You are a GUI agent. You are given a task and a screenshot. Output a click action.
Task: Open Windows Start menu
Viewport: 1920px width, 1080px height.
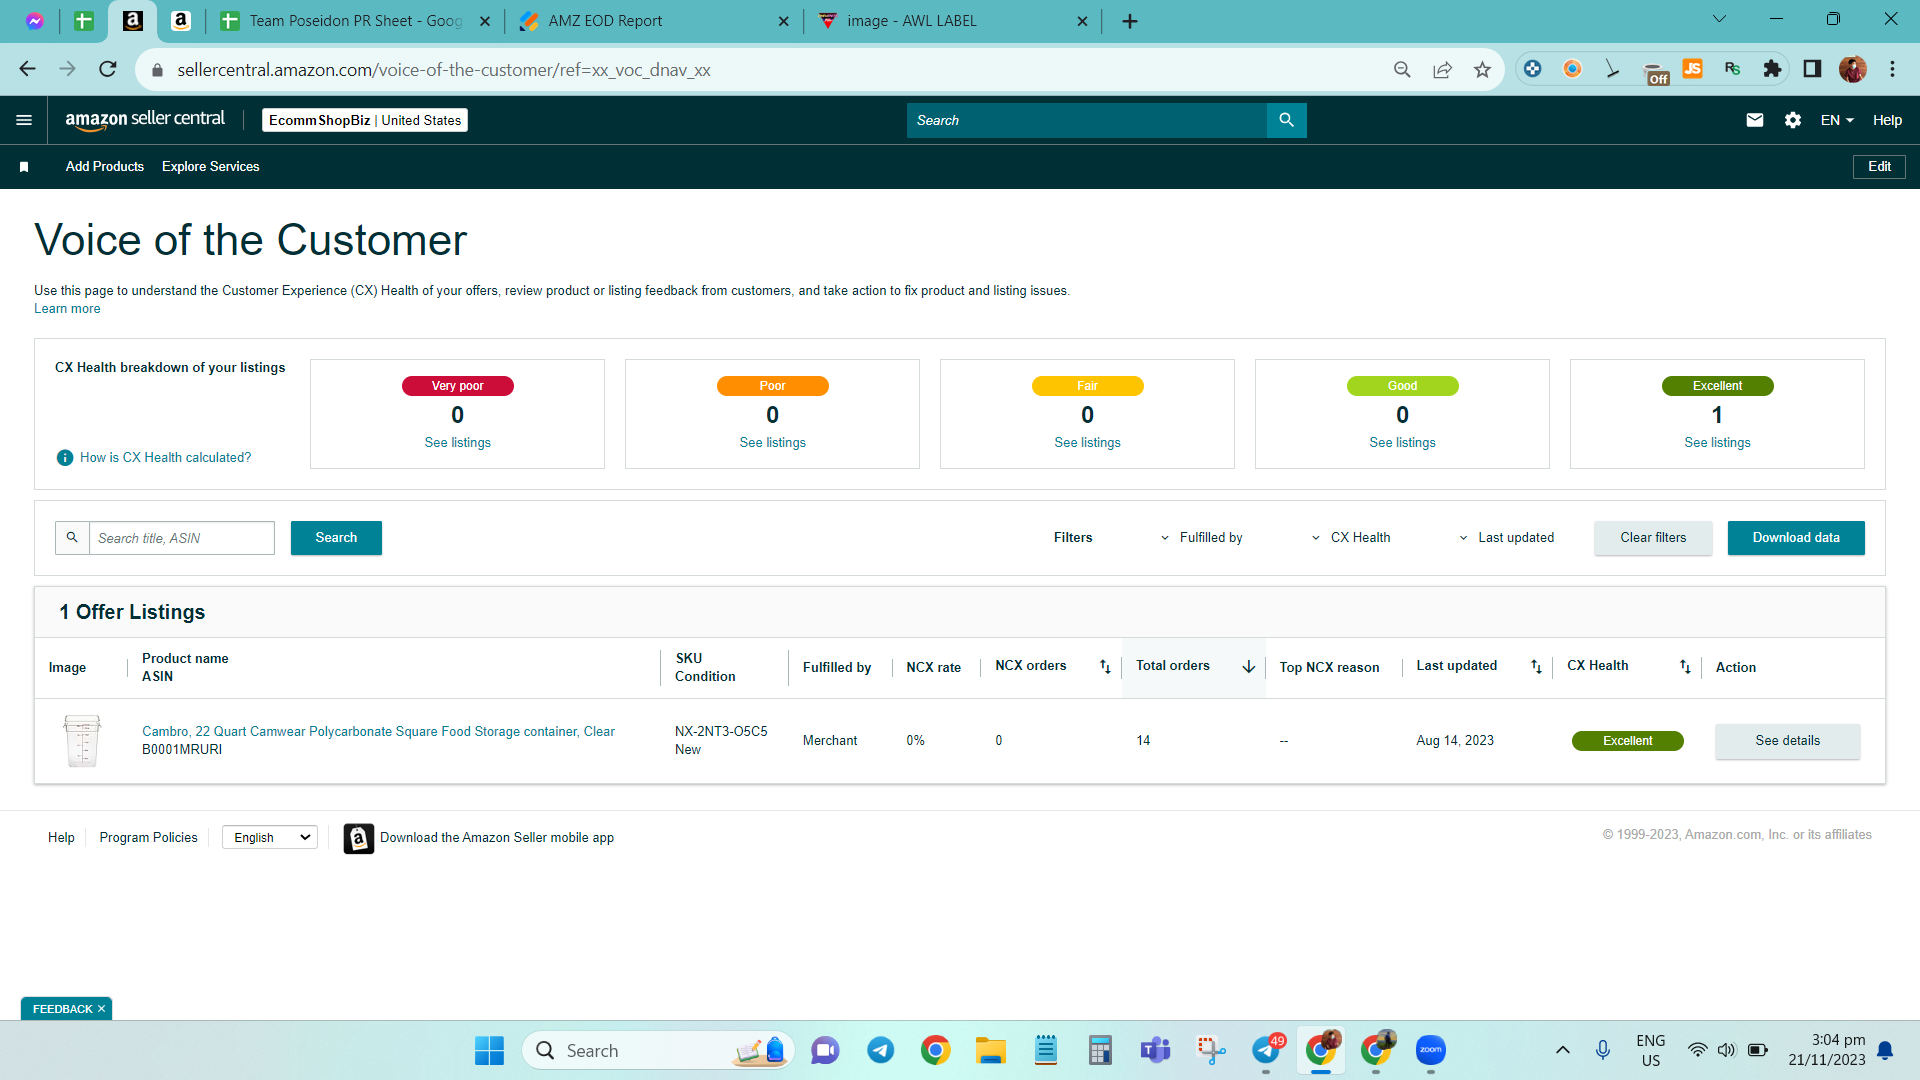(489, 1050)
